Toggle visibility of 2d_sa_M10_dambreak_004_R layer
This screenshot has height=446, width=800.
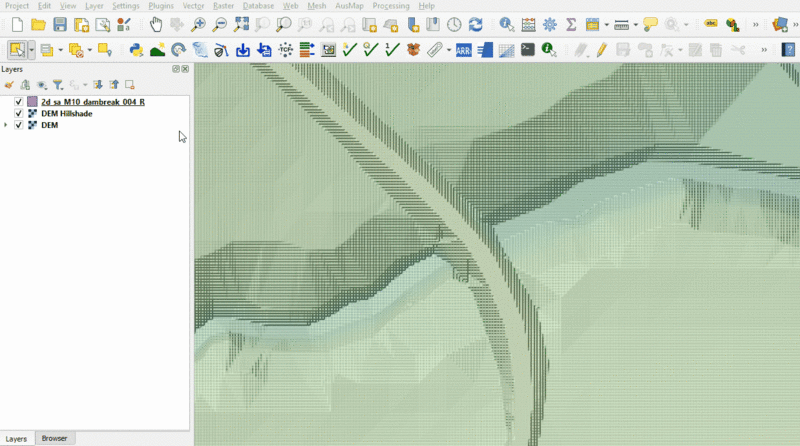pos(19,102)
